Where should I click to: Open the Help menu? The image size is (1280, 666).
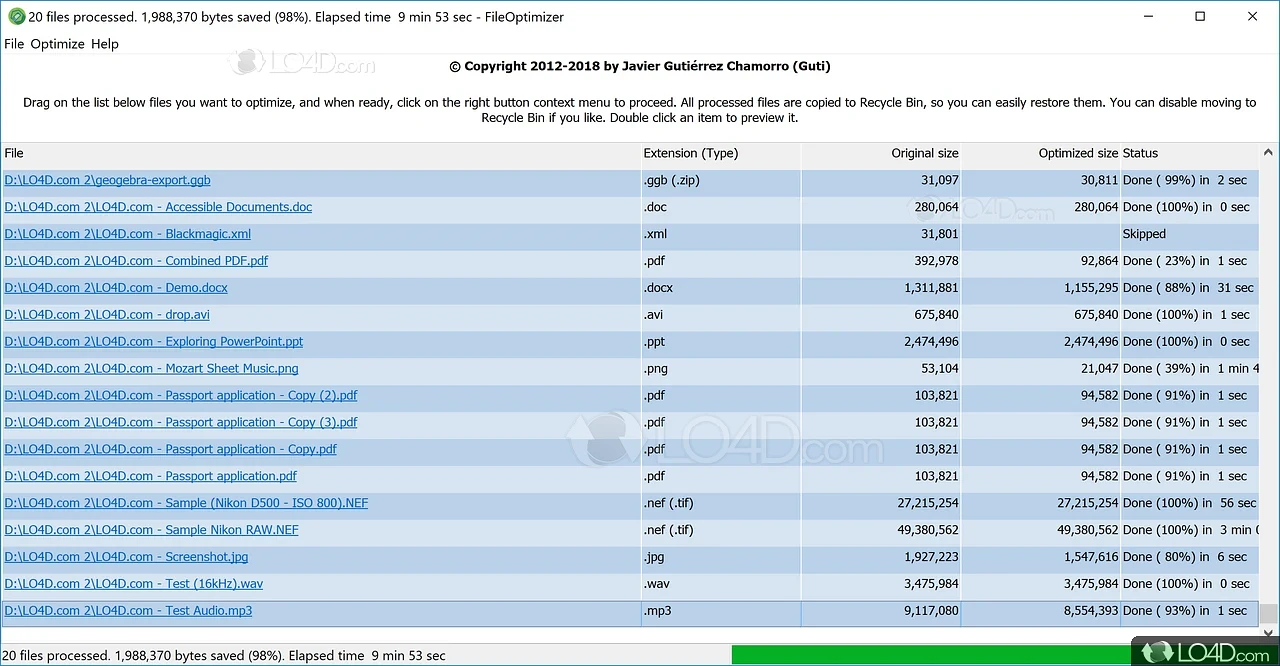(x=105, y=44)
